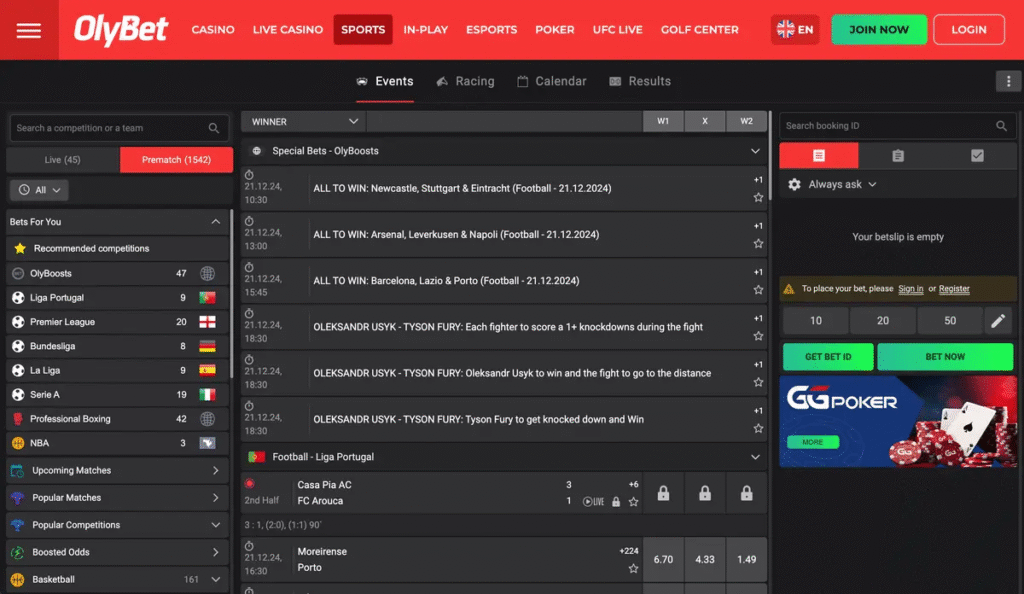Click the search competition or team field
This screenshot has height=594, width=1024.
tap(108, 128)
